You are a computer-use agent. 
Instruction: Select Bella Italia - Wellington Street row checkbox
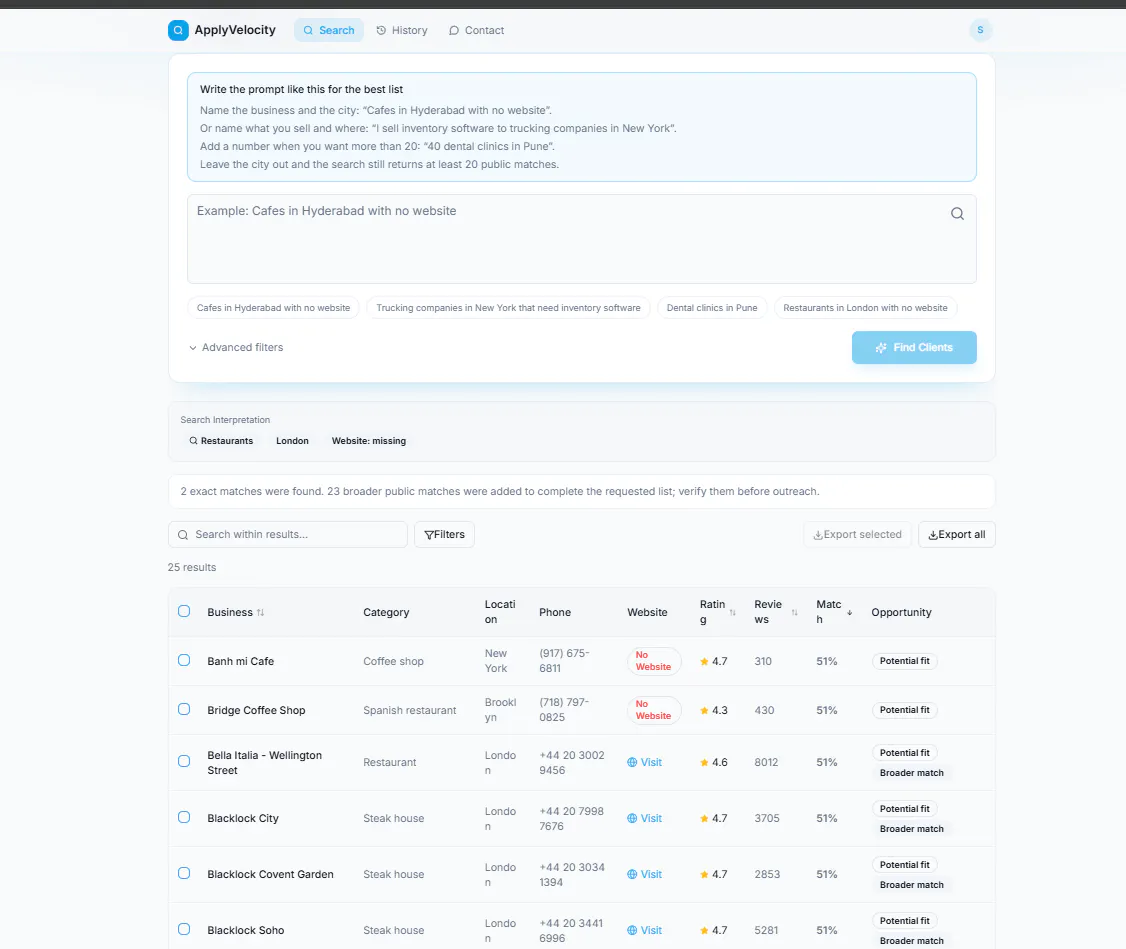coord(184,762)
